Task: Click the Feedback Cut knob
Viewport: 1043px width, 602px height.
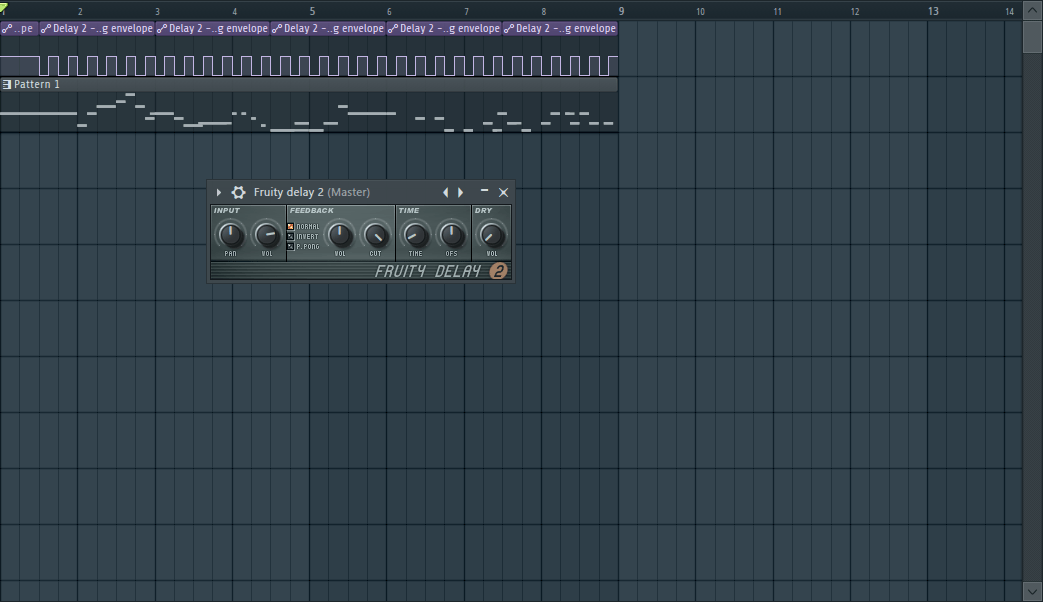Action: (x=375, y=235)
